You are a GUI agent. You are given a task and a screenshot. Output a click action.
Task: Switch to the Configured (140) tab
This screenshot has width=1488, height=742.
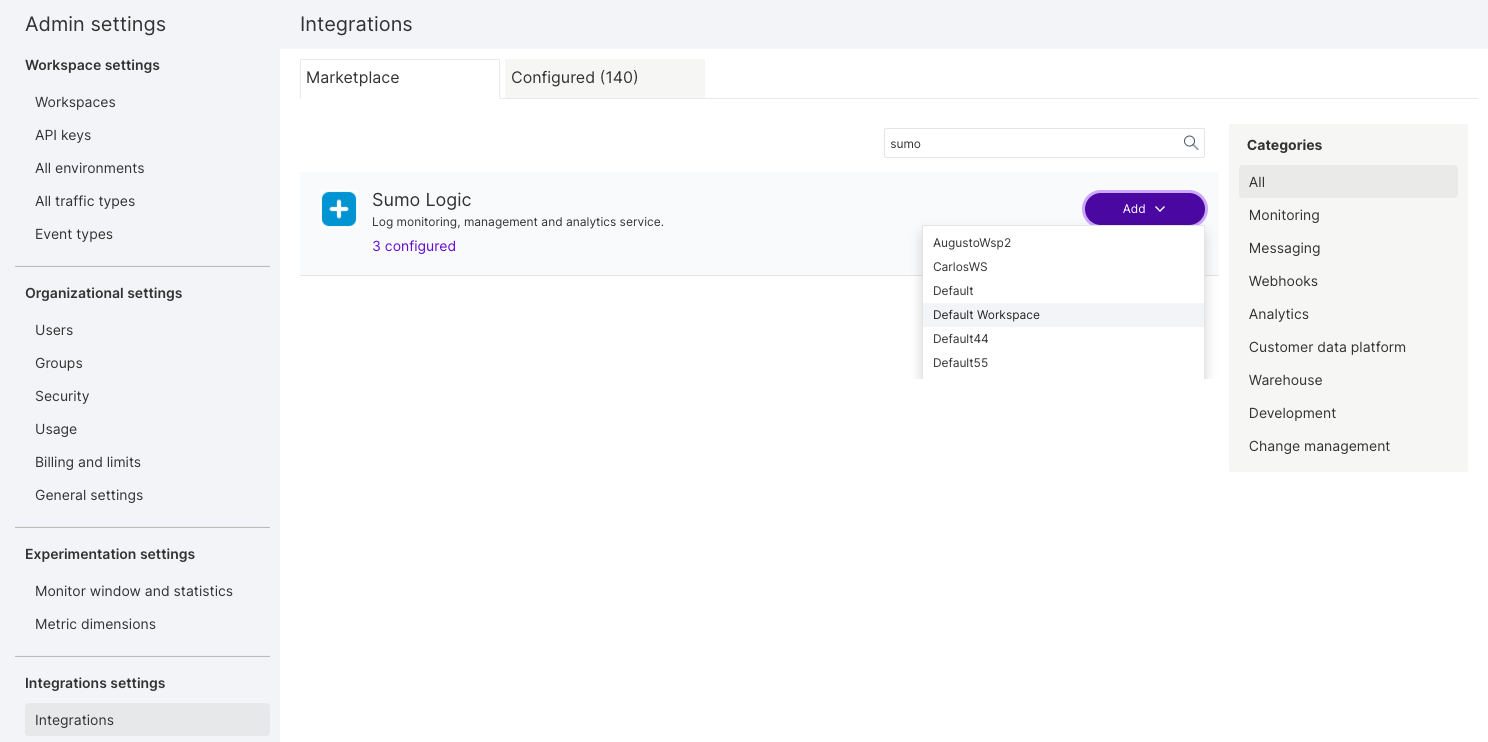[x=574, y=78]
